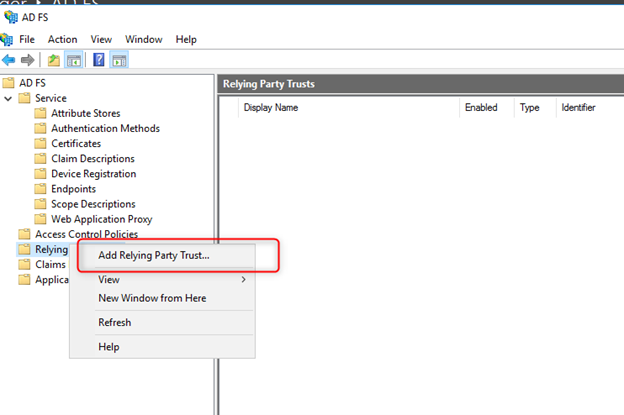The width and height of the screenshot is (624, 415).
Task: Select the AD FS root tree label
Action: click(33, 83)
